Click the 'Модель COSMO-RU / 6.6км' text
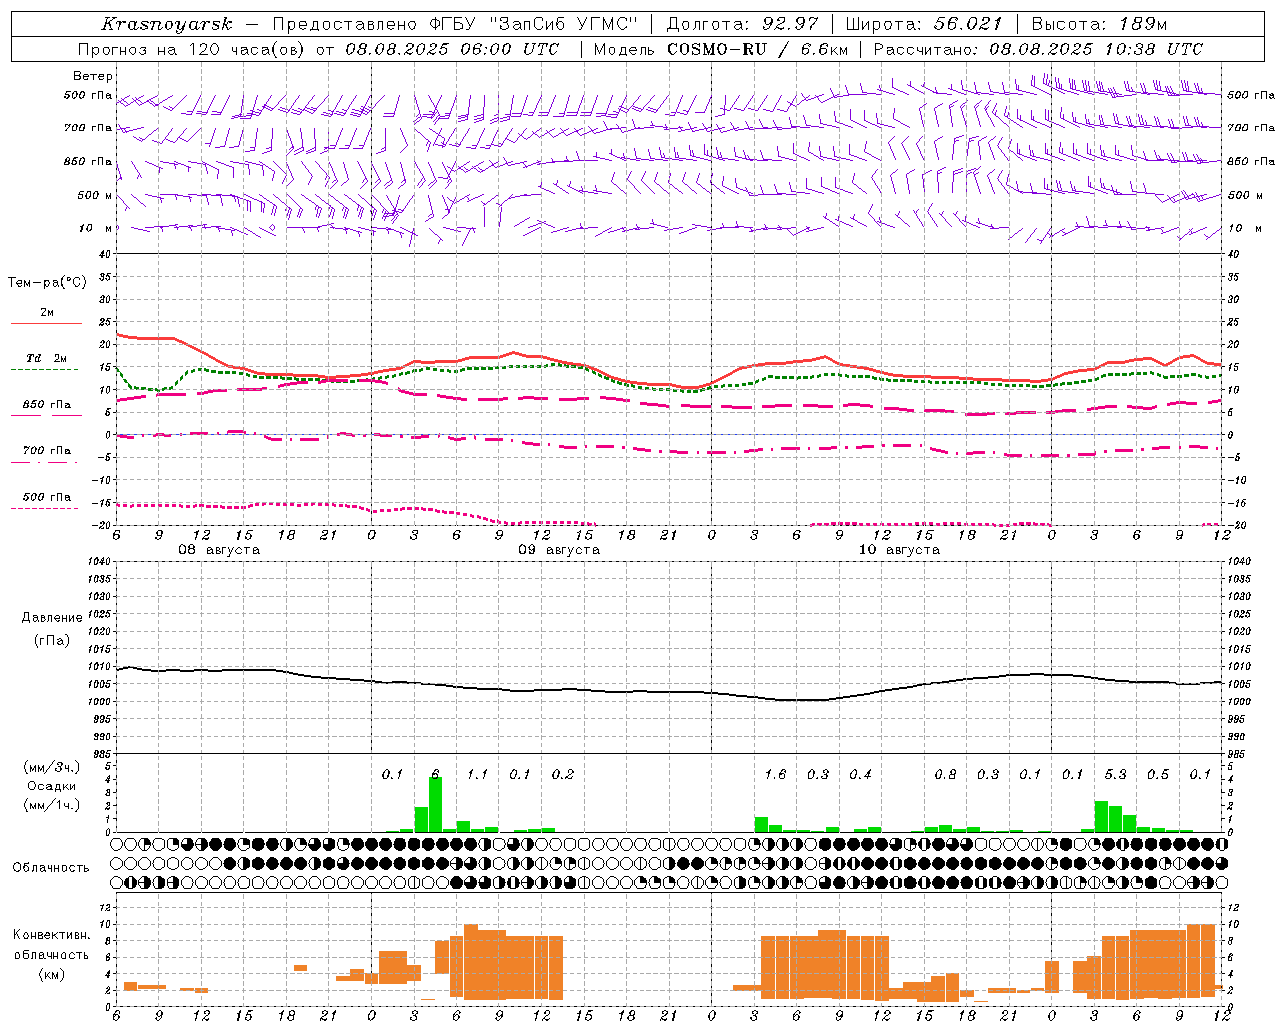The image size is (1280, 1024). point(721,49)
